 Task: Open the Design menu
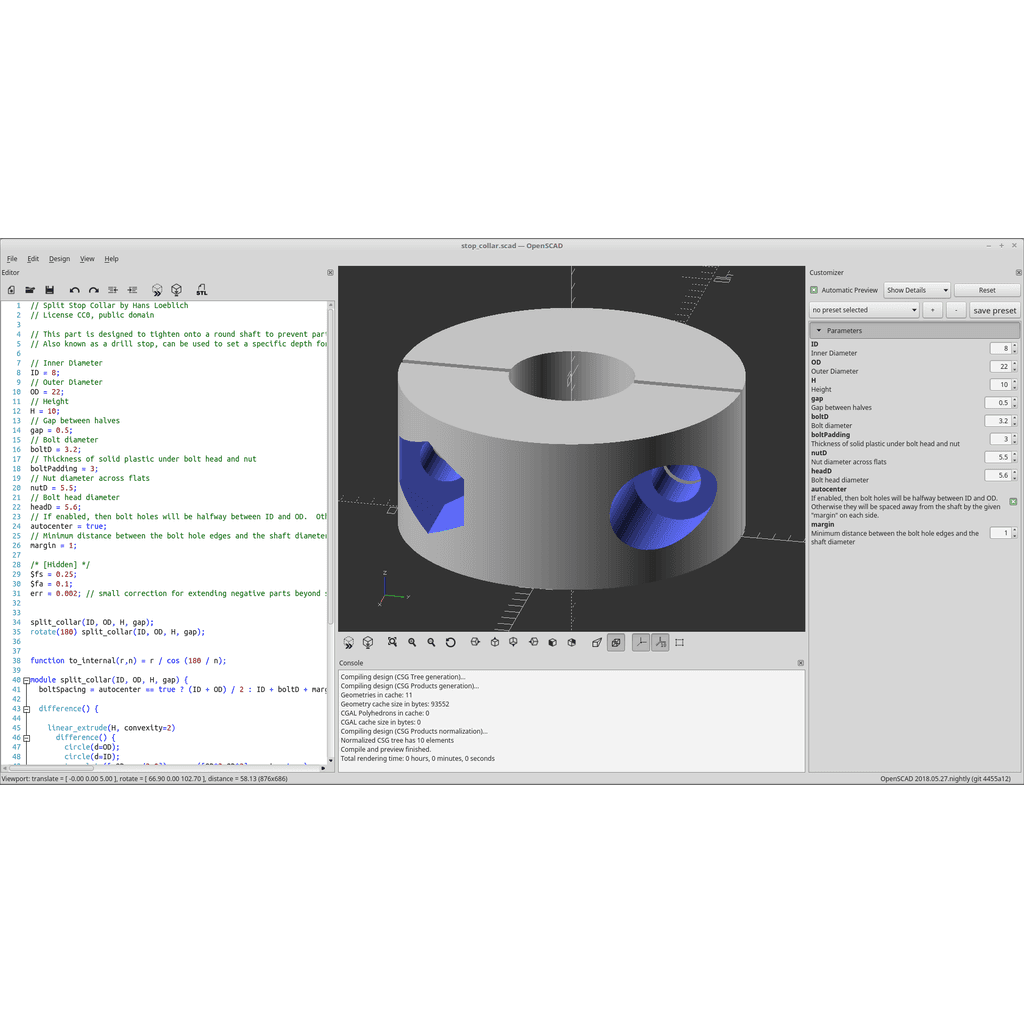tap(59, 259)
